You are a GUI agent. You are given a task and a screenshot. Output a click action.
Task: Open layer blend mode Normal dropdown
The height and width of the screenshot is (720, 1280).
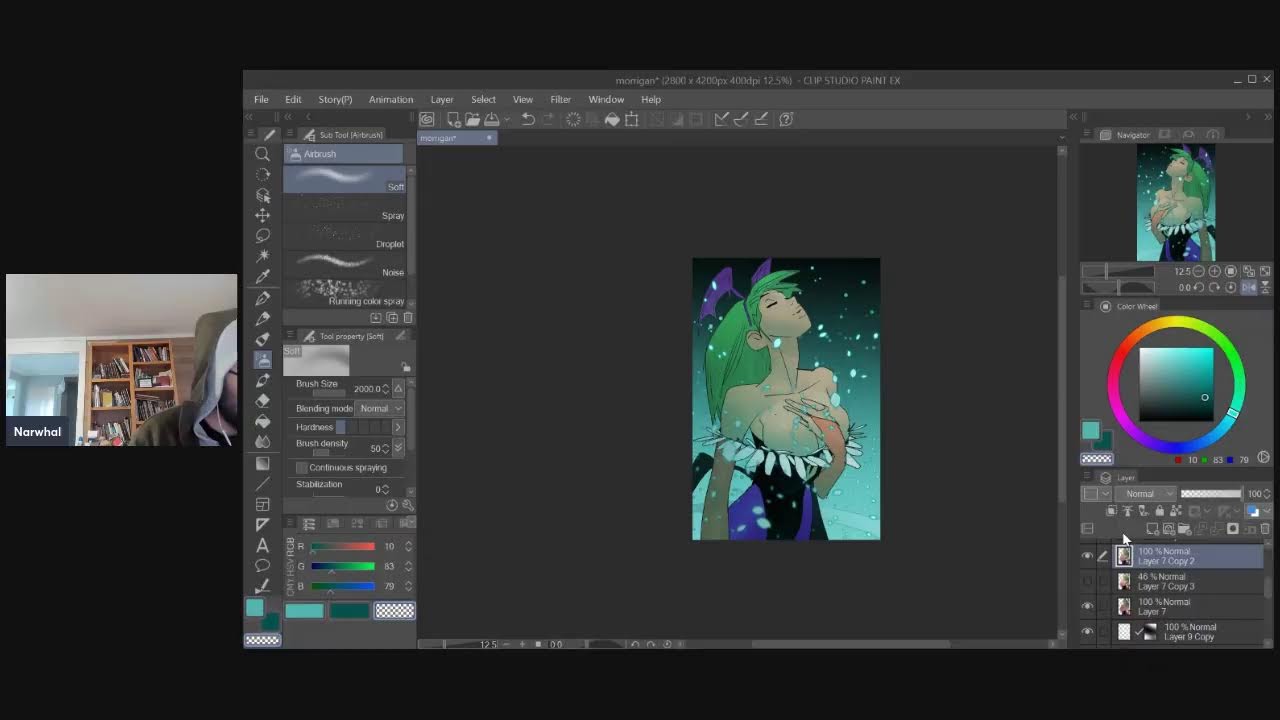click(1145, 494)
